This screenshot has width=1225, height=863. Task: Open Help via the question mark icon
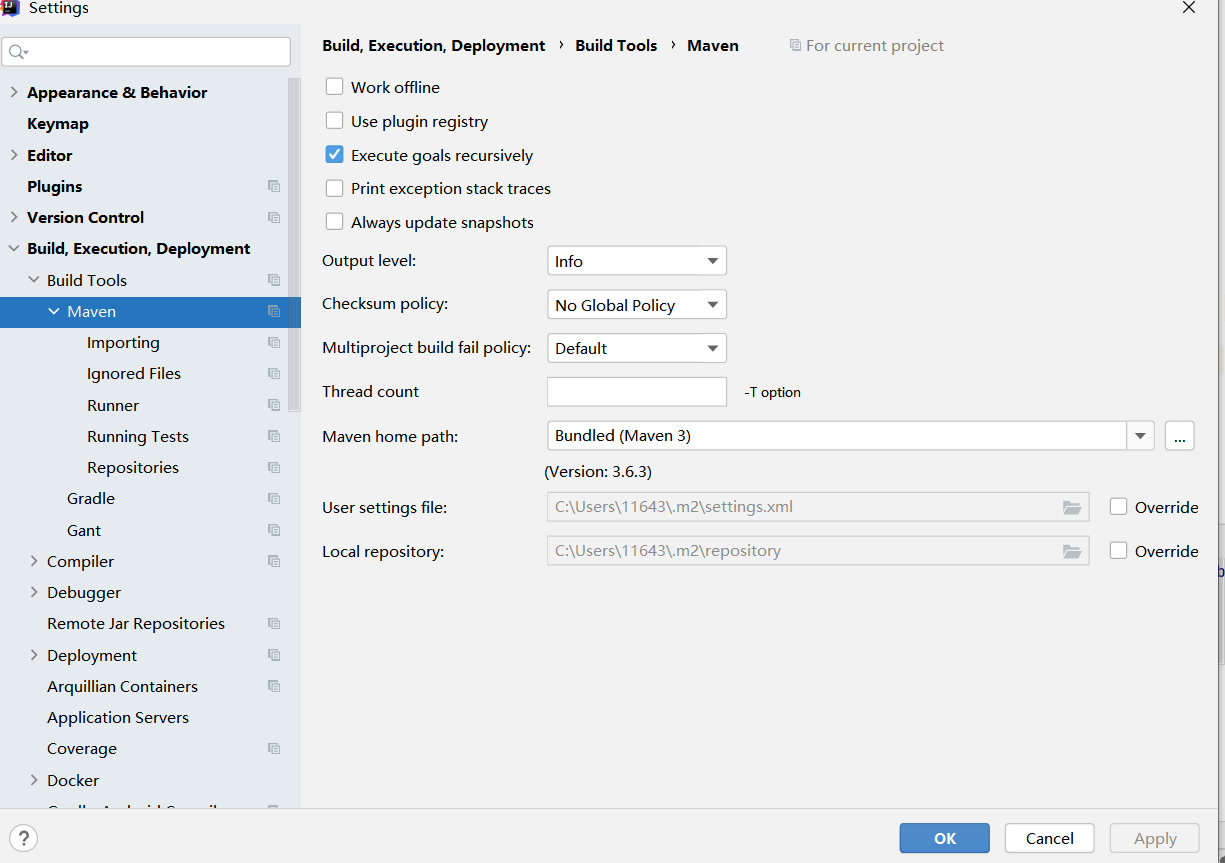[x=22, y=838]
